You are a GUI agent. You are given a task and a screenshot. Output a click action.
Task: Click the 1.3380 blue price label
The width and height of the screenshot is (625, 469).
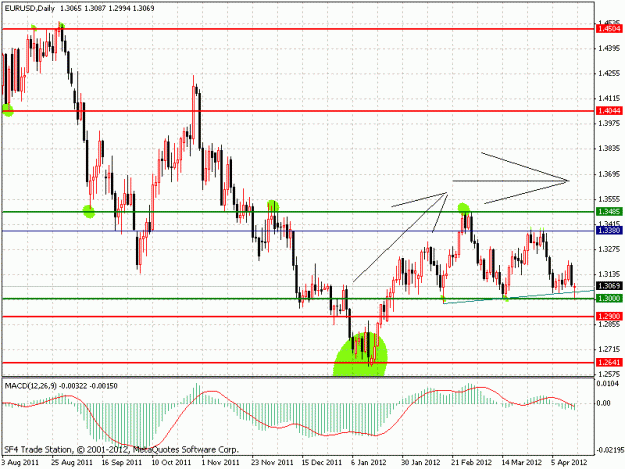609,230
